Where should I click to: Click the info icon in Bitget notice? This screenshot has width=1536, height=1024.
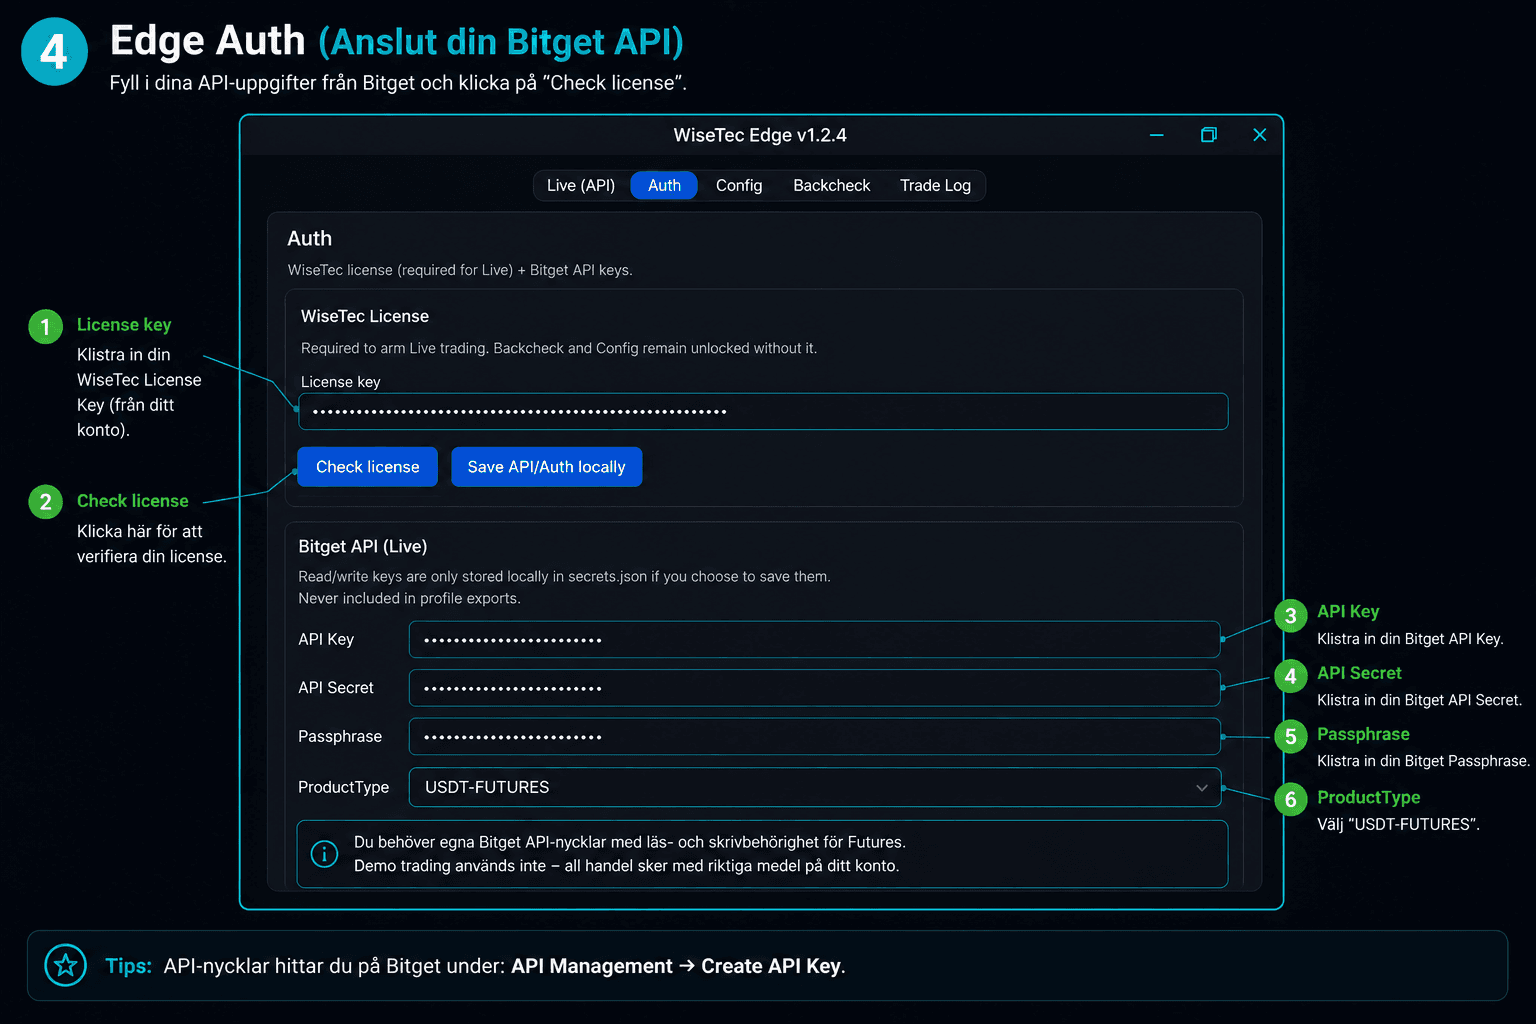[x=324, y=854]
